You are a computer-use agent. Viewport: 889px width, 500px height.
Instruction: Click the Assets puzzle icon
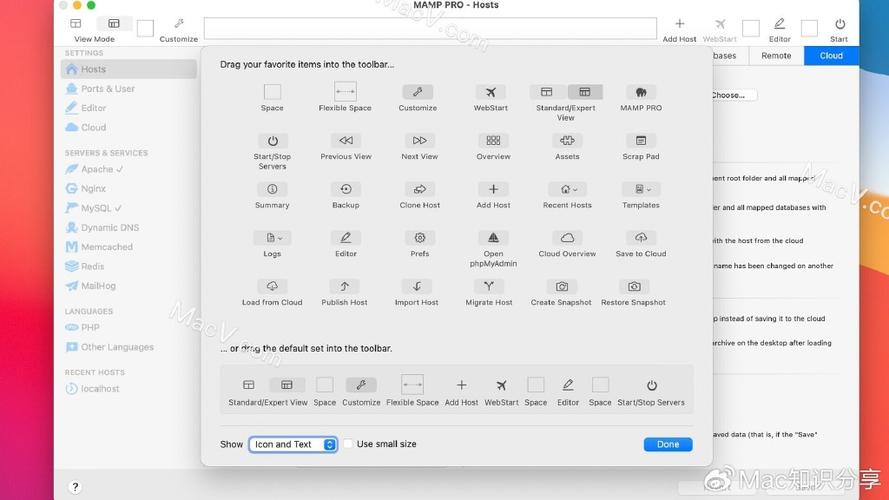click(567, 141)
